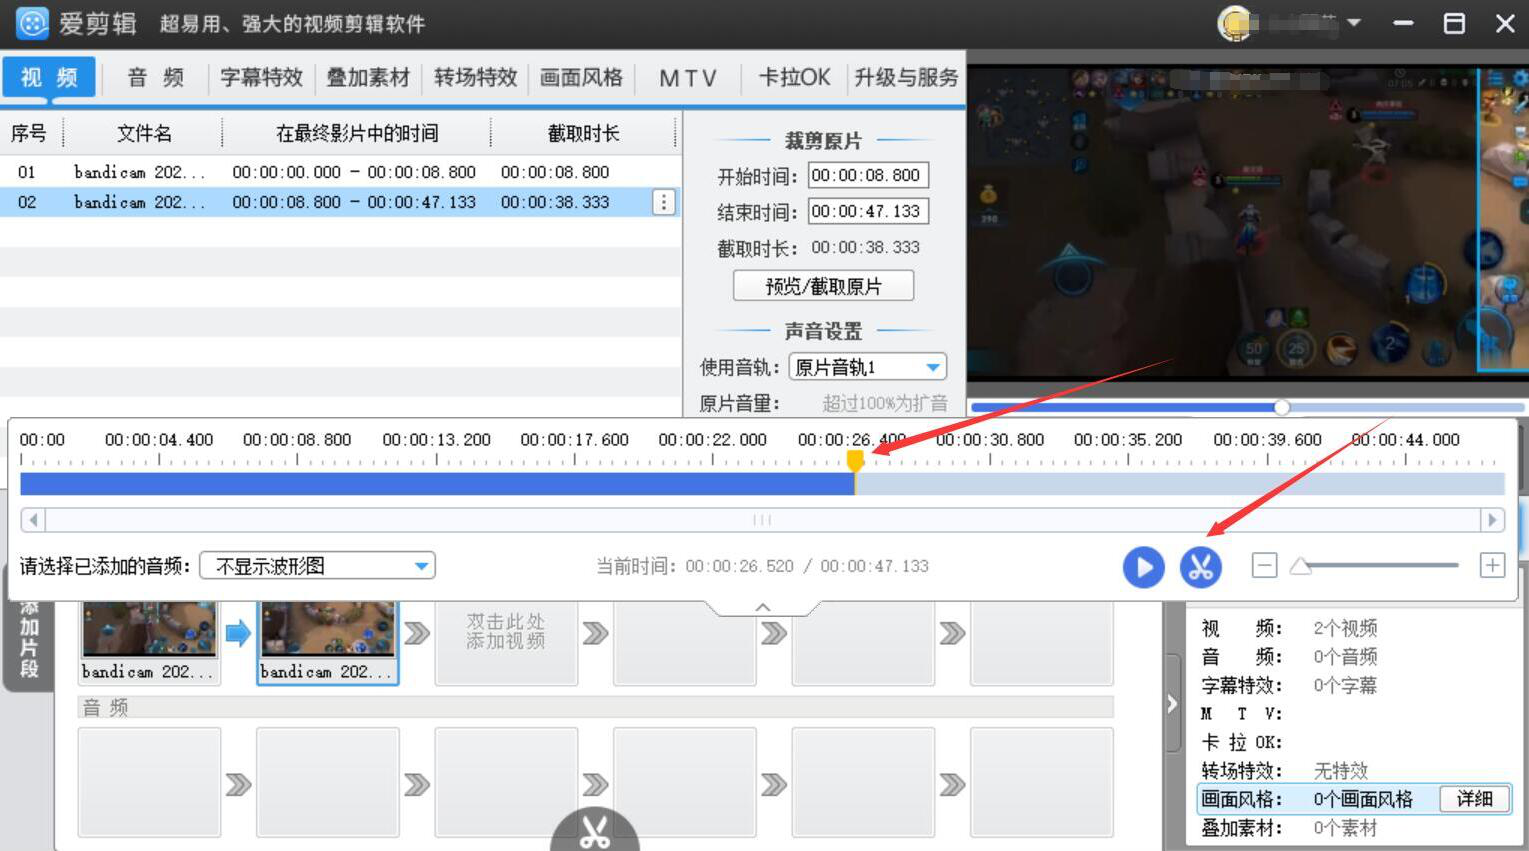Screen dimensions: 1529x851
Task: Click the 爱剪辑 app logo icon
Action: coord(32,22)
